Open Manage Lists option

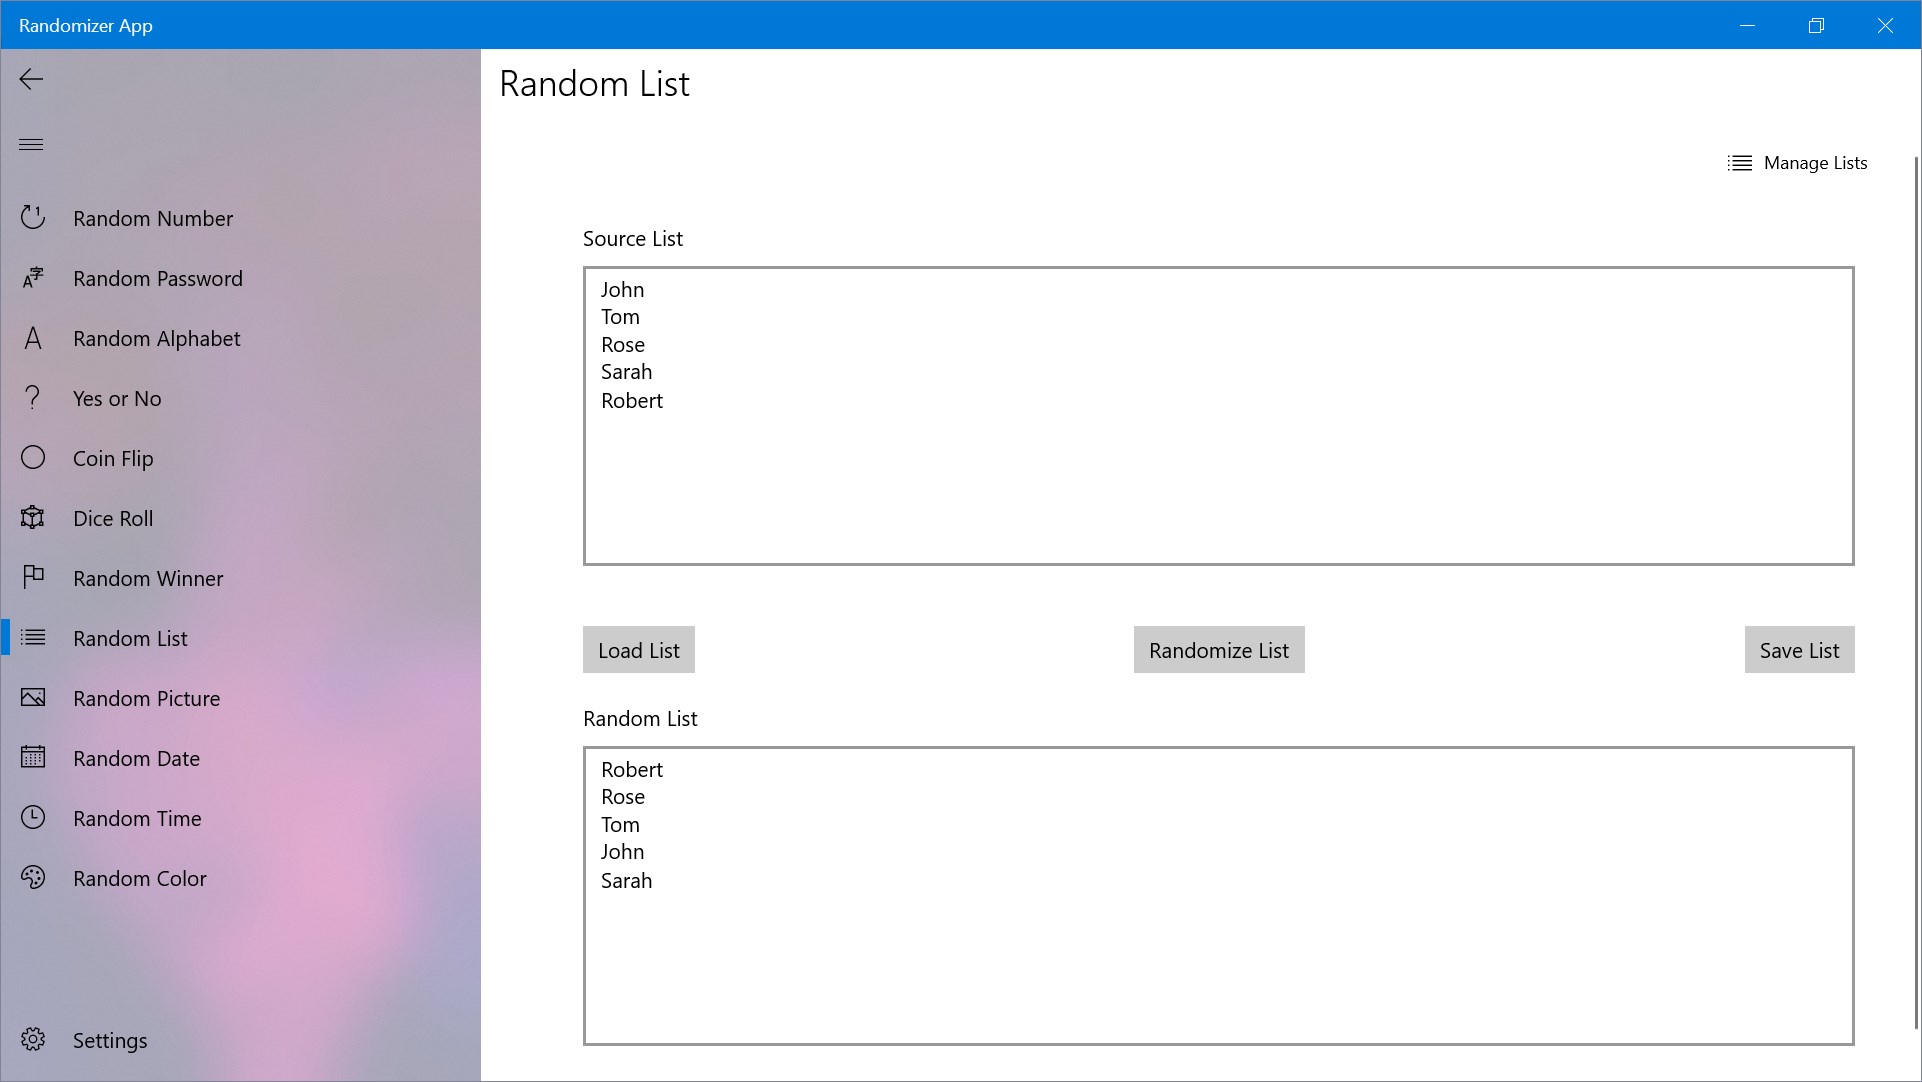1797,163
